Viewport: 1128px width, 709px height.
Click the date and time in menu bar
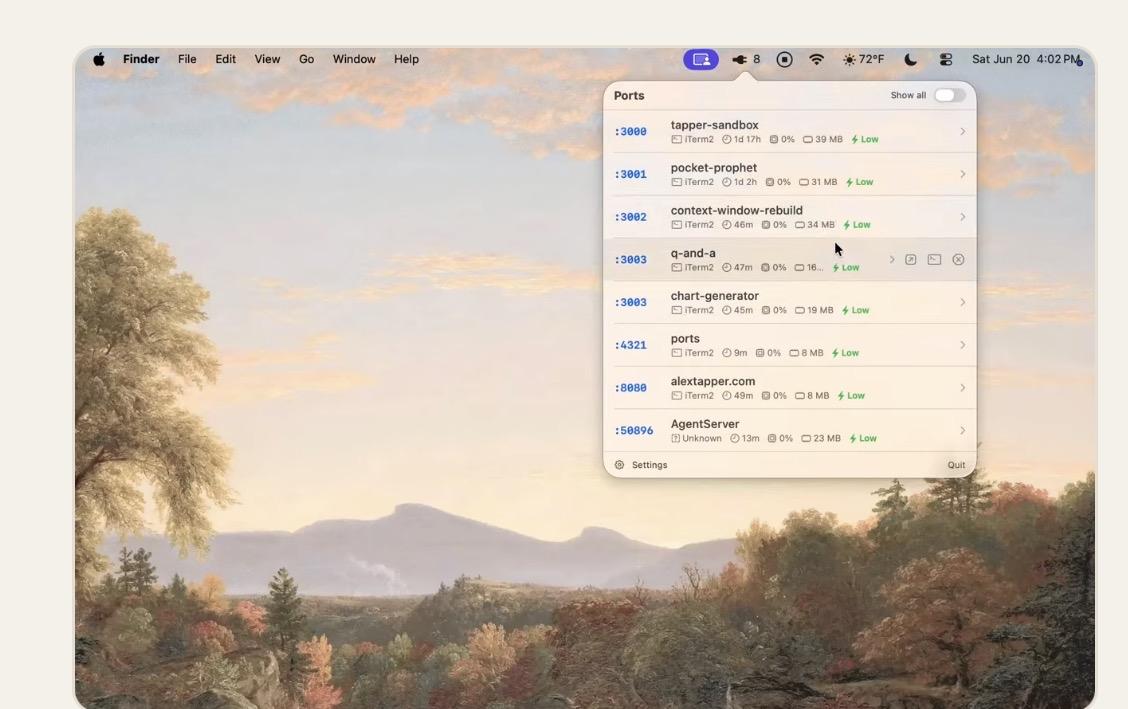1027,59
